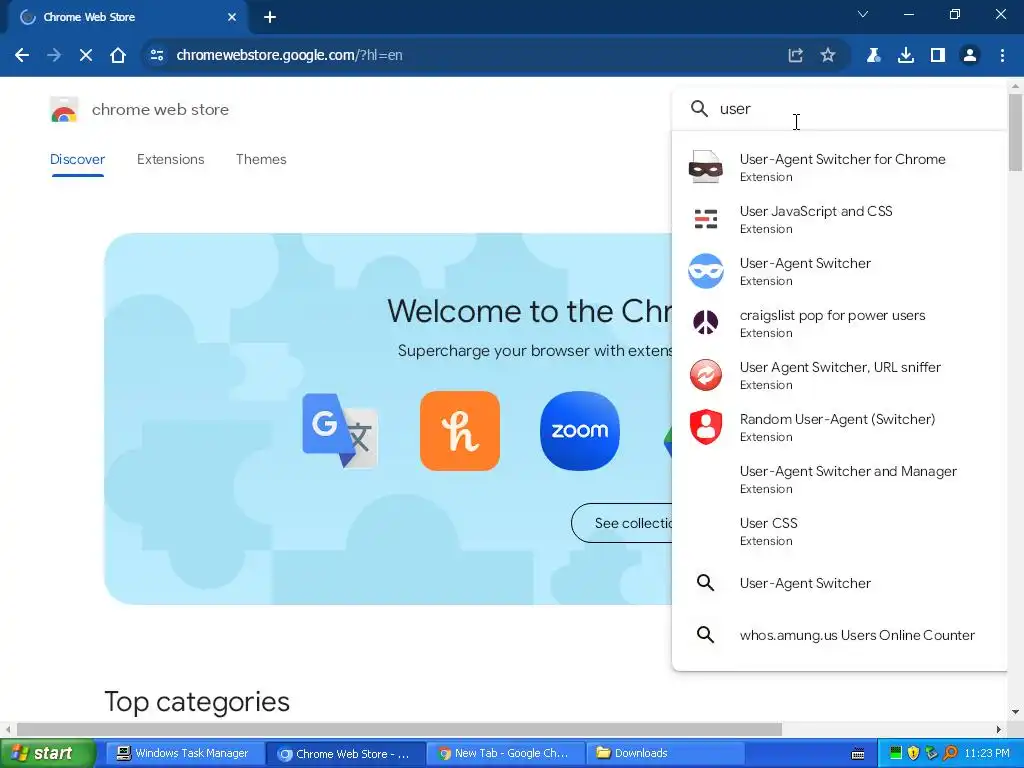The width and height of the screenshot is (1024, 768).
Task: Choose User Agent Switcher, URL sniffer
Action: (839, 375)
